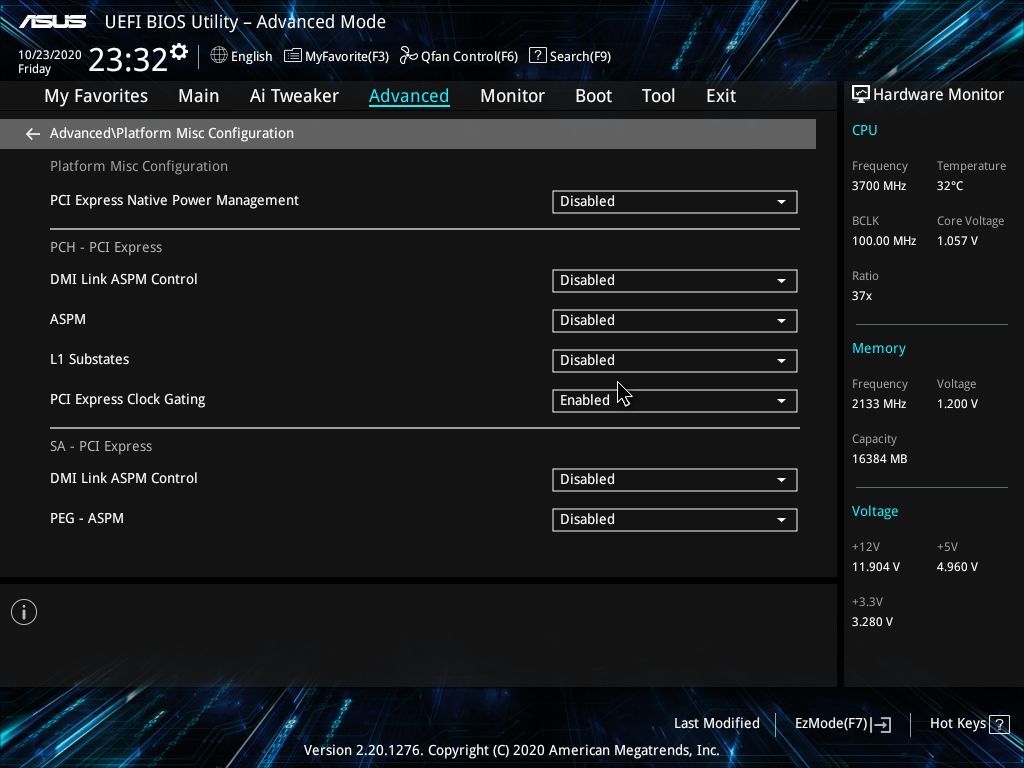Click the Memory section heading
This screenshot has height=768, width=1024.
[x=878, y=349]
